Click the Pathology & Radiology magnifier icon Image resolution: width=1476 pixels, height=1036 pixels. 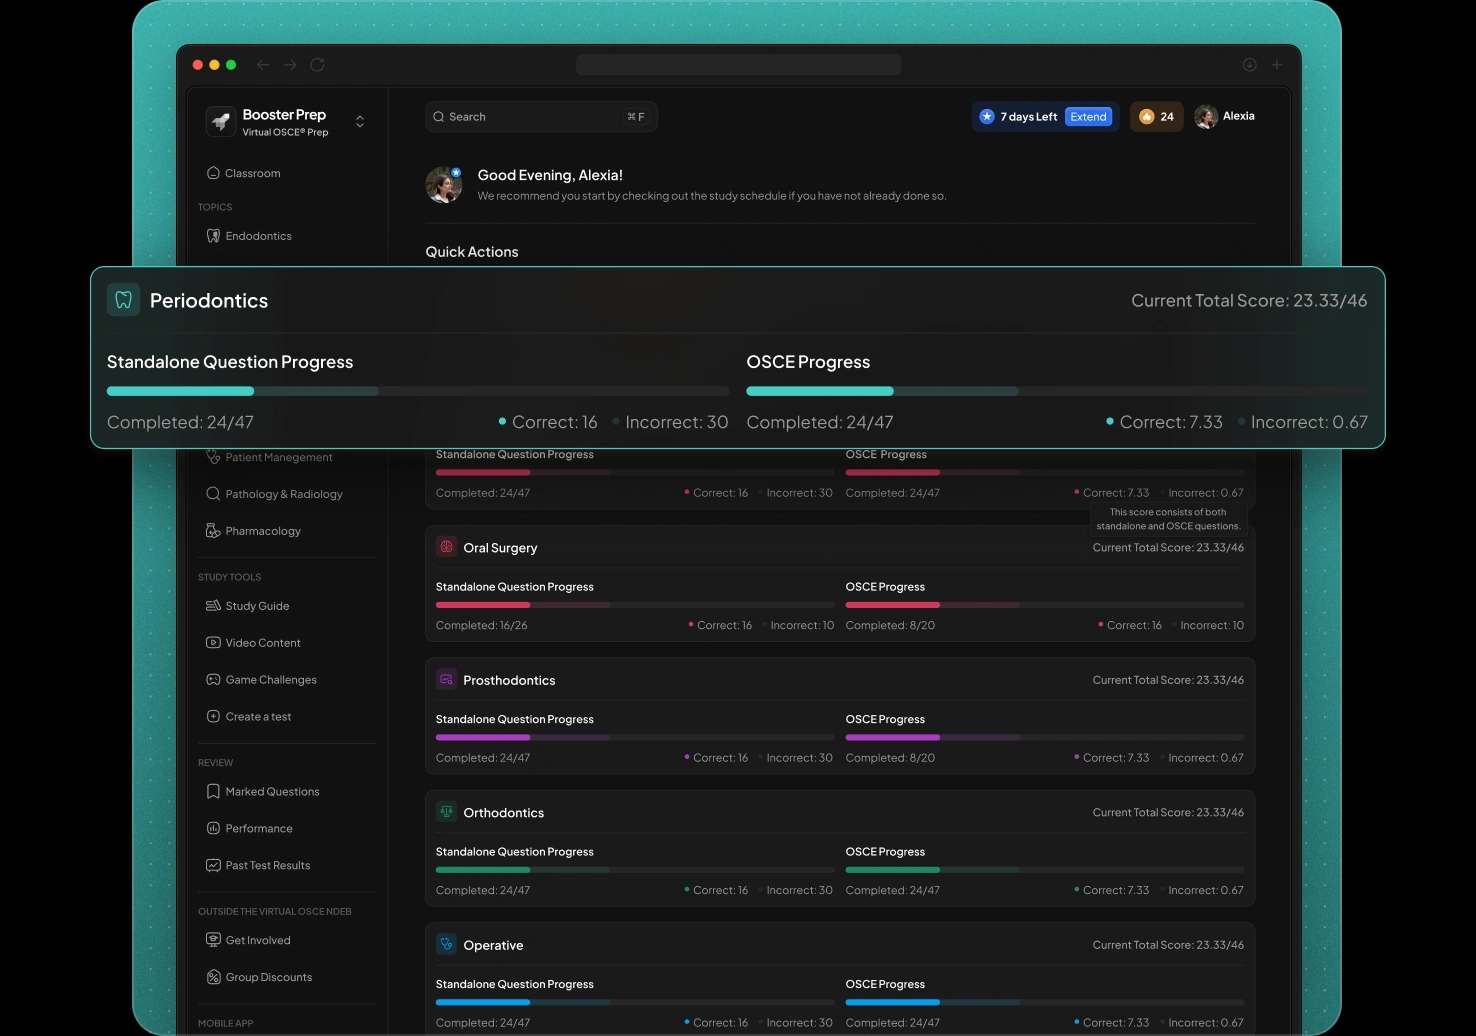[213, 494]
